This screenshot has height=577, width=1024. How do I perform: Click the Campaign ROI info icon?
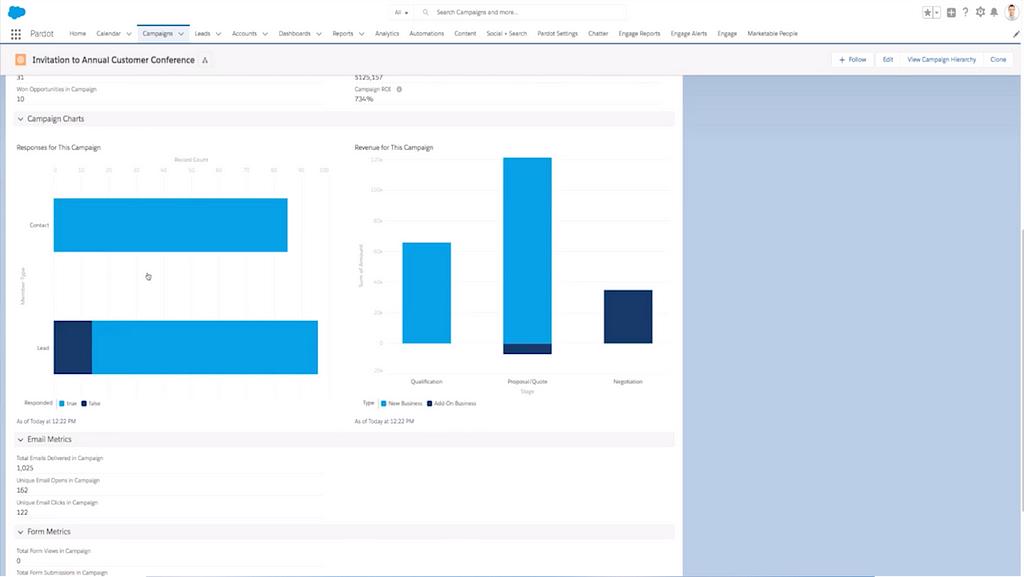point(399,89)
